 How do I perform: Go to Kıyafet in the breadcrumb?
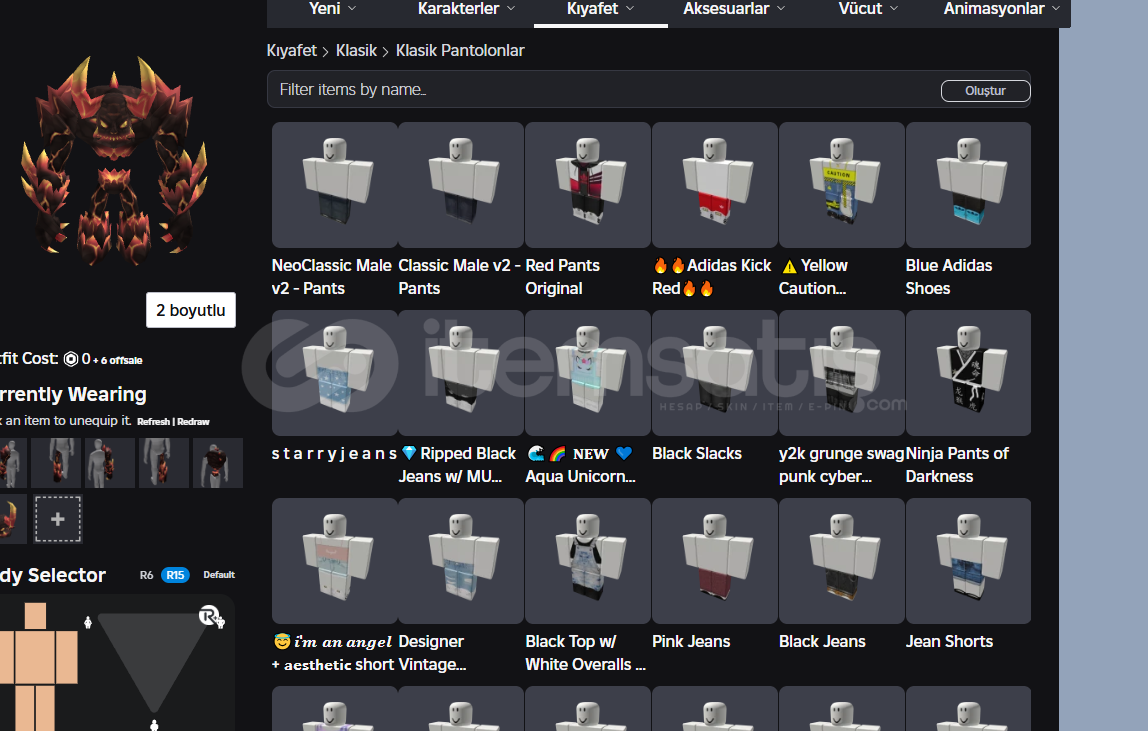coord(291,51)
